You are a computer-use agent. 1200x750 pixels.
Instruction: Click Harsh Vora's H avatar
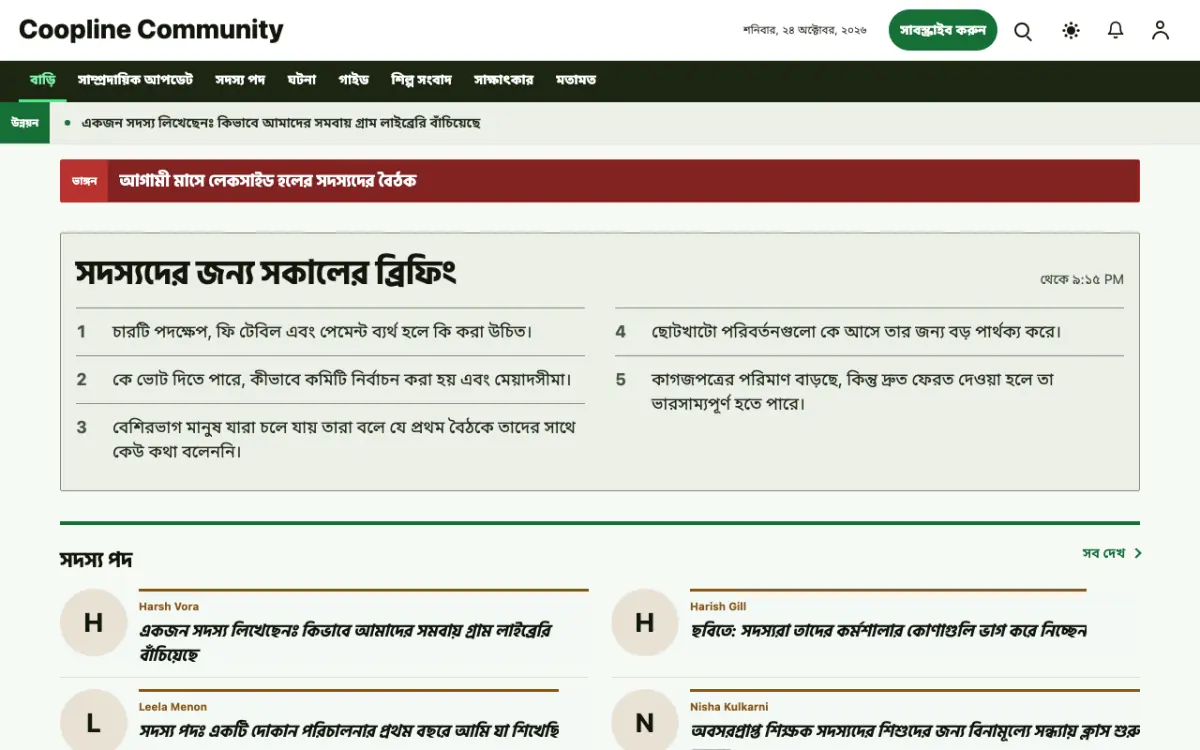tap(93, 623)
